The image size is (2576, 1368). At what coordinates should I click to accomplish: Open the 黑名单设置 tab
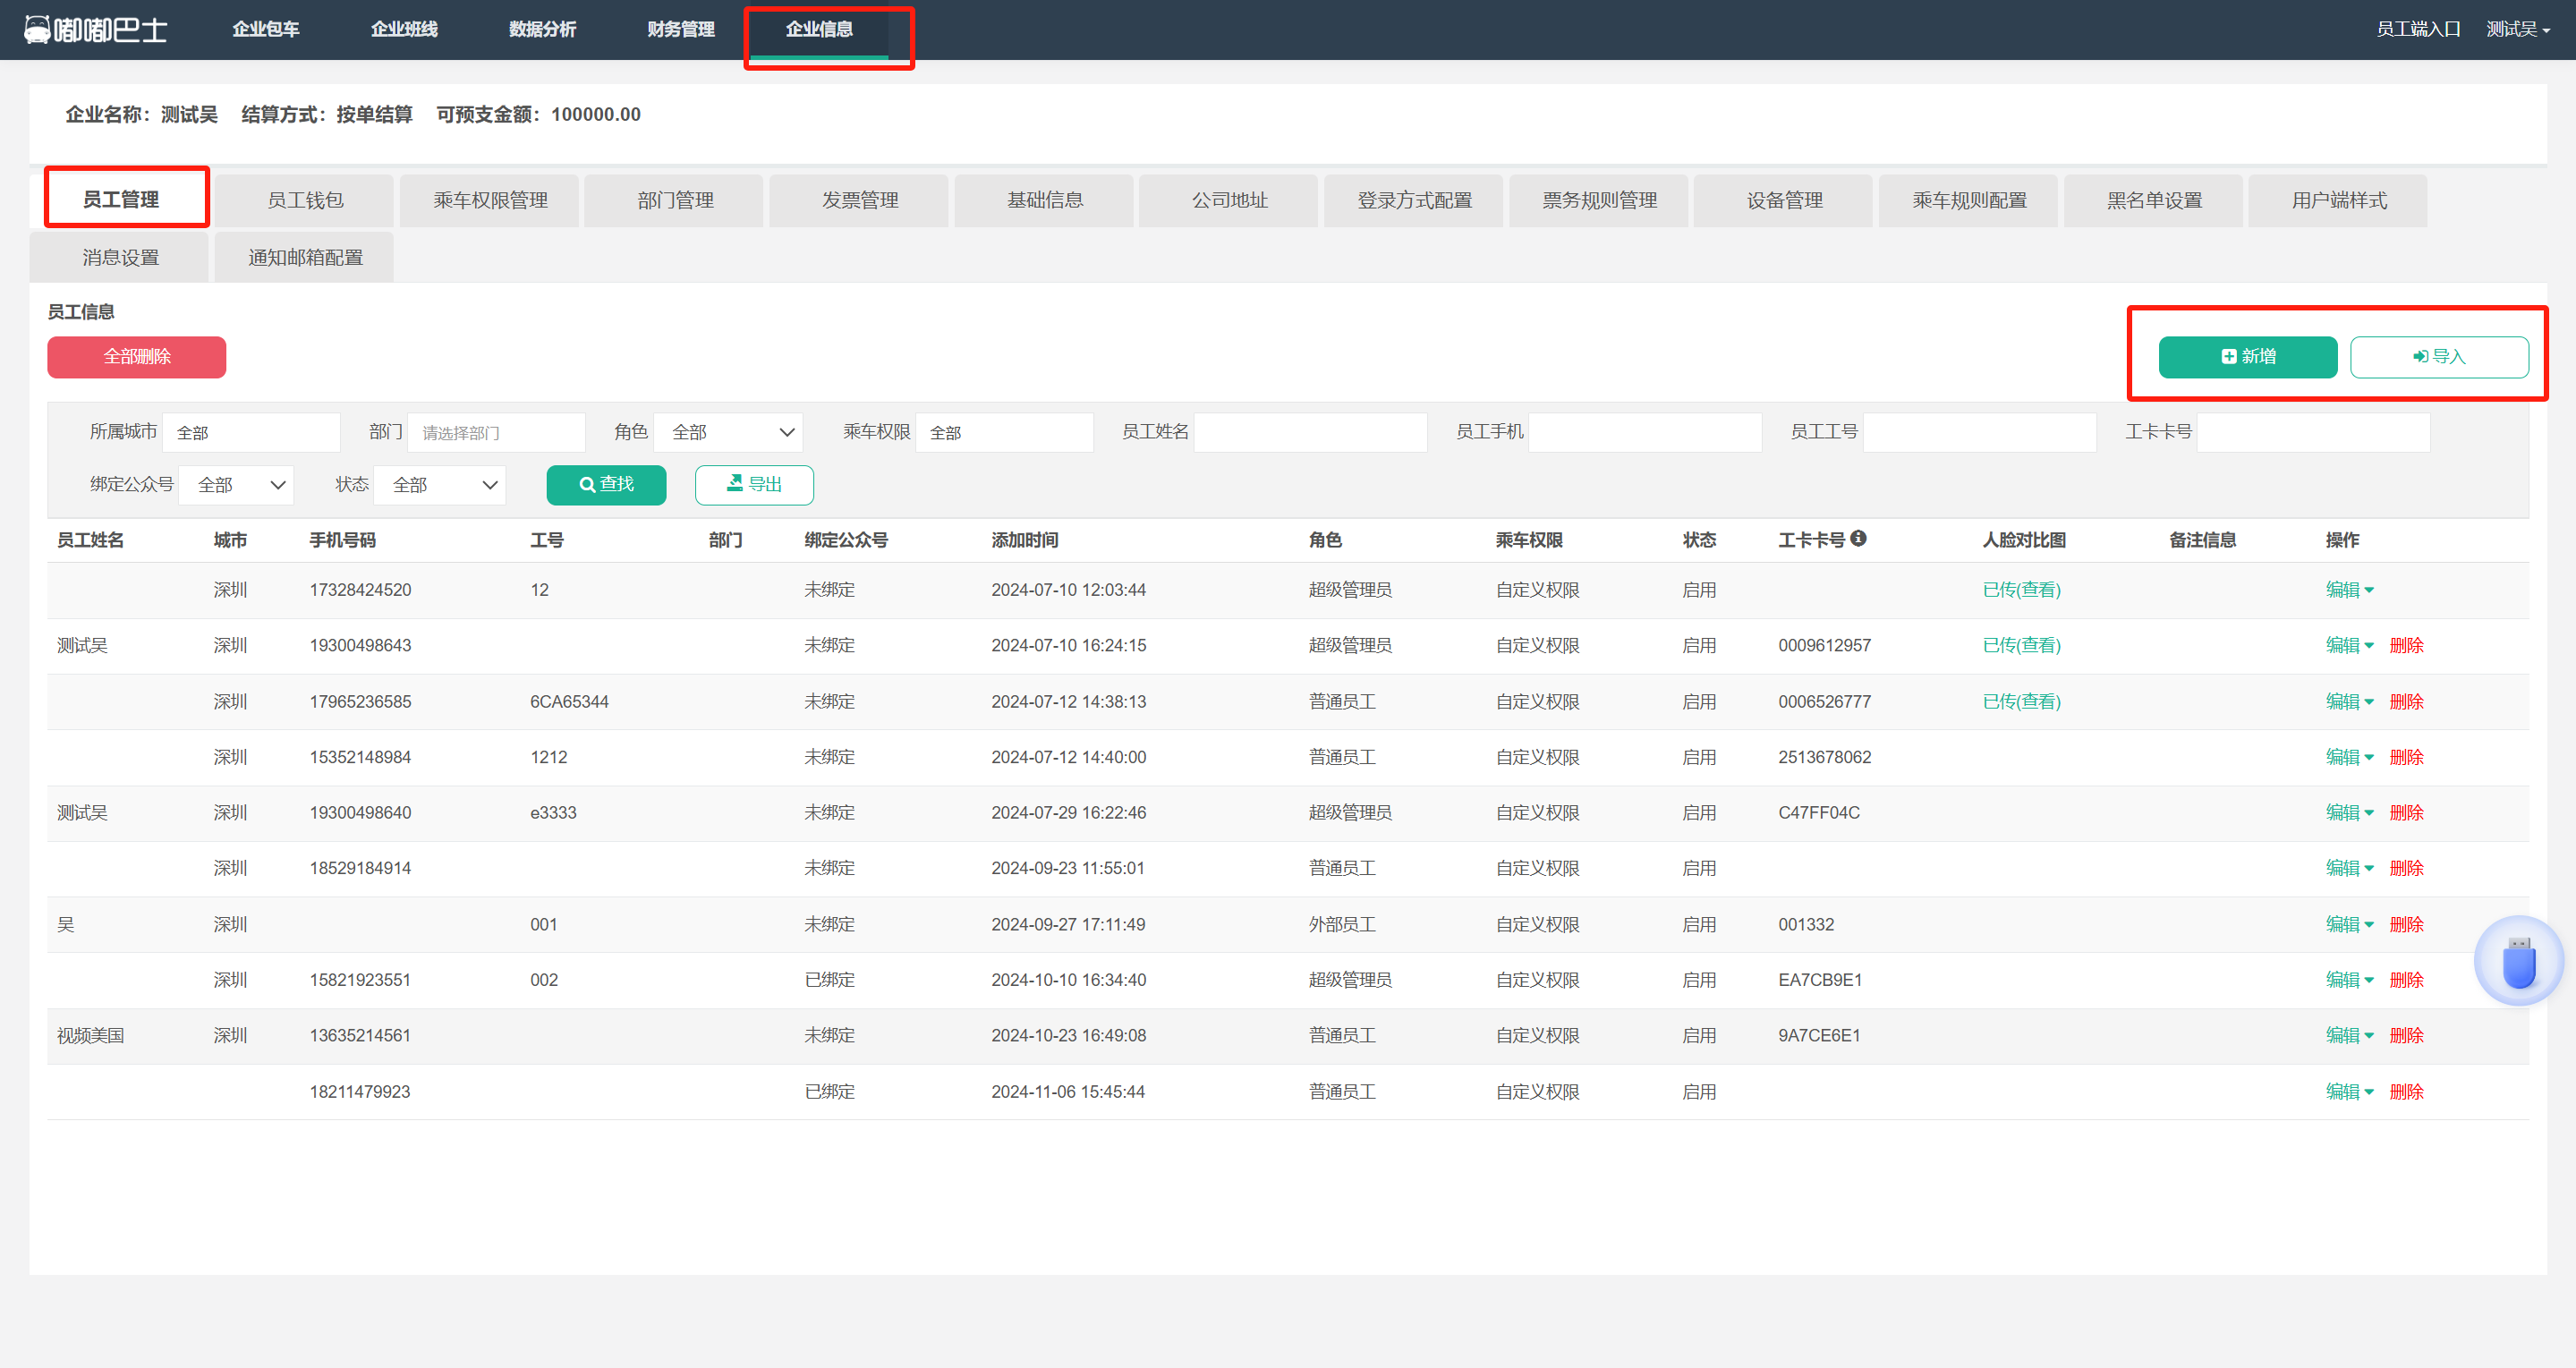[2154, 201]
